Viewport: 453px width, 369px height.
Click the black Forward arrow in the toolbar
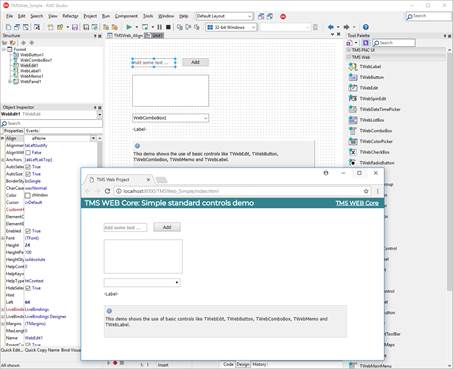coord(346,27)
